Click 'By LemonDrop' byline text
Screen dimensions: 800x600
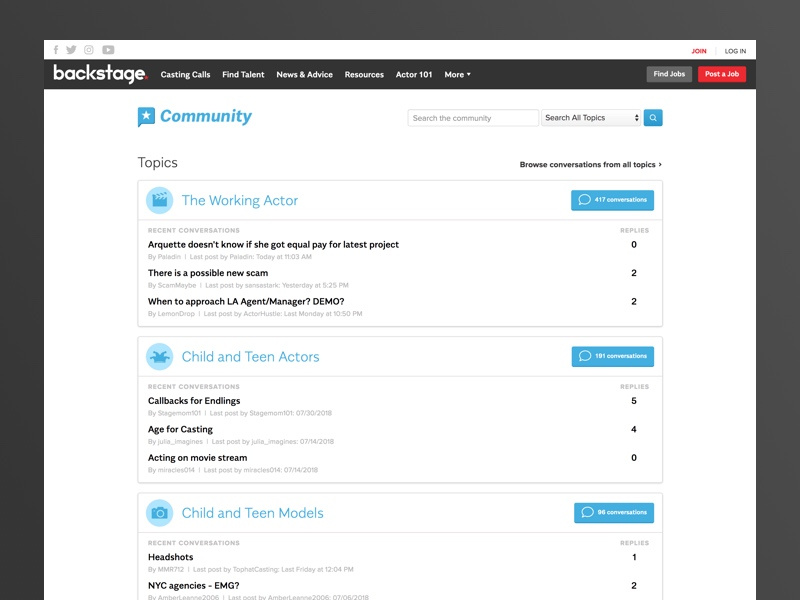tap(171, 314)
